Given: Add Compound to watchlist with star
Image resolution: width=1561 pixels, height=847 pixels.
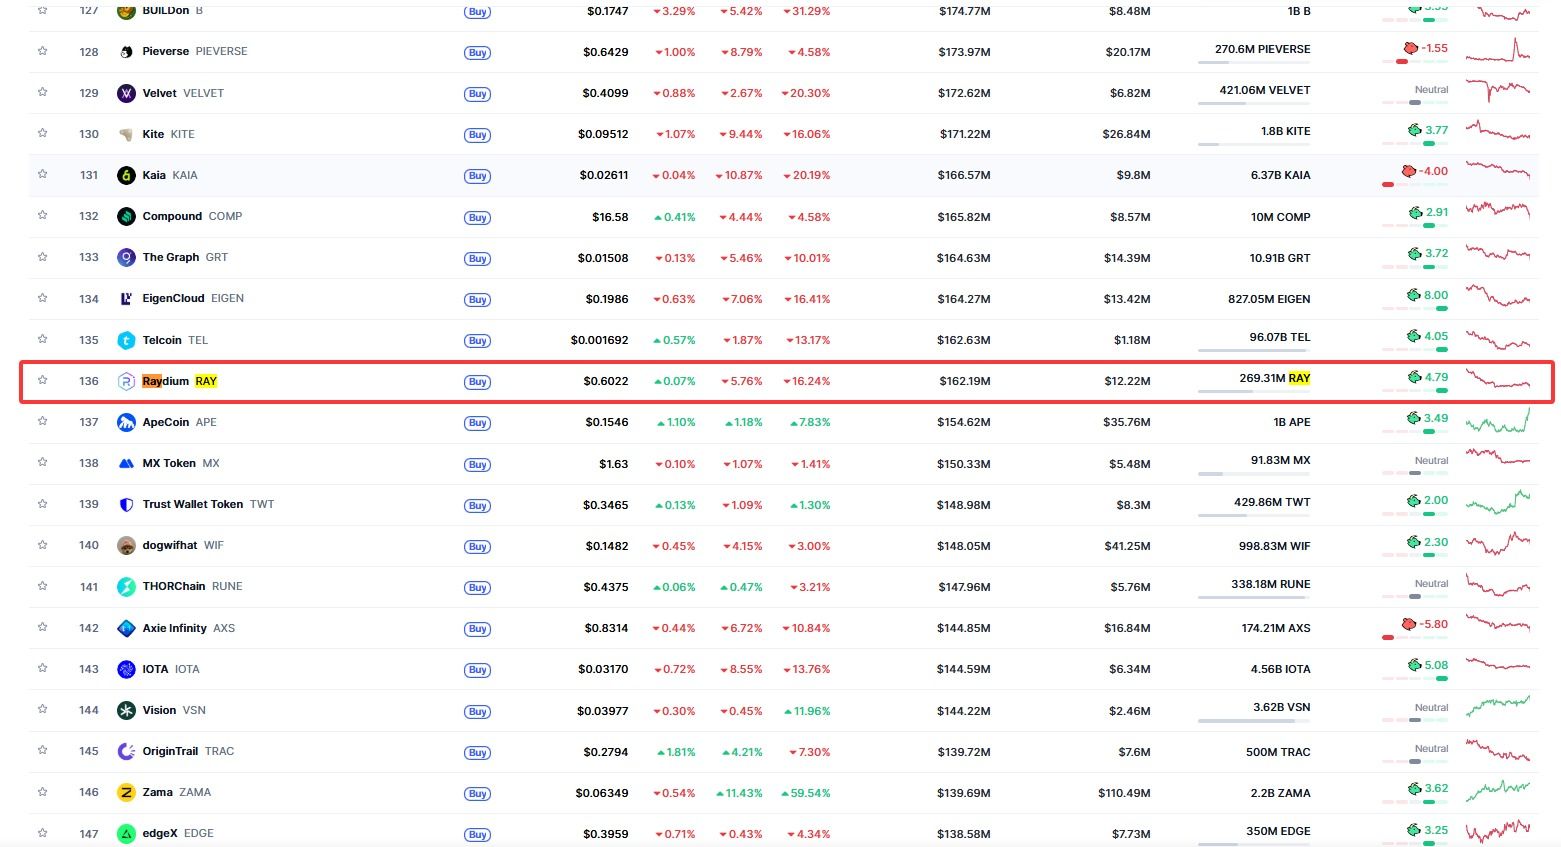Looking at the screenshot, I should point(42,215).
